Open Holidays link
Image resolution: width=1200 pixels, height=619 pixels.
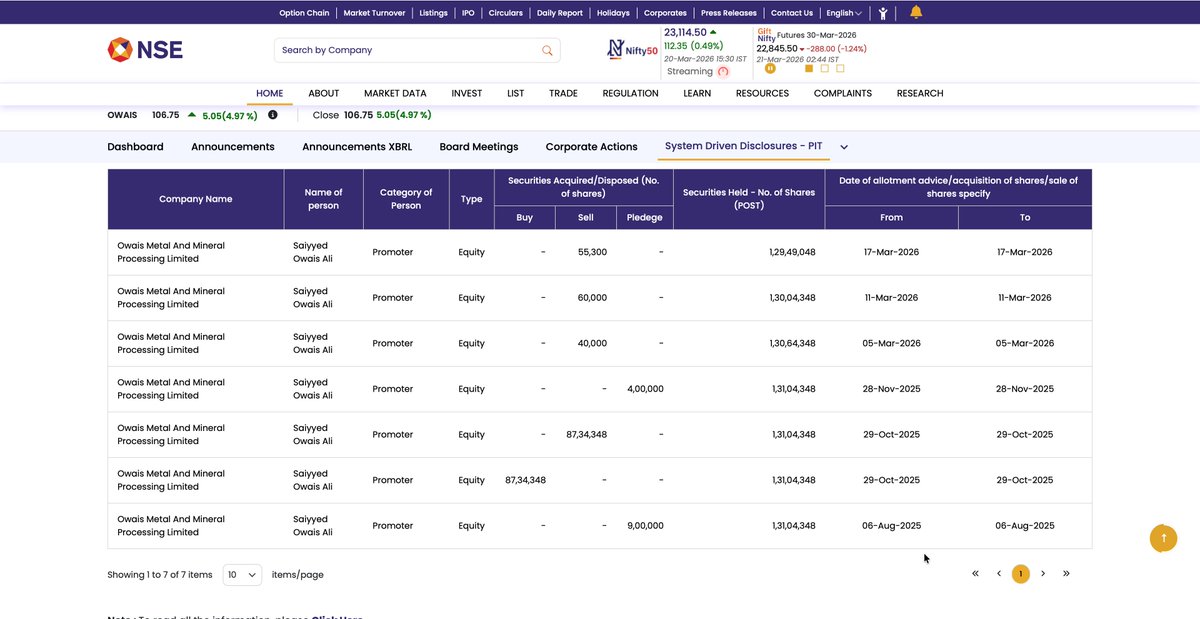coord(613,13)
